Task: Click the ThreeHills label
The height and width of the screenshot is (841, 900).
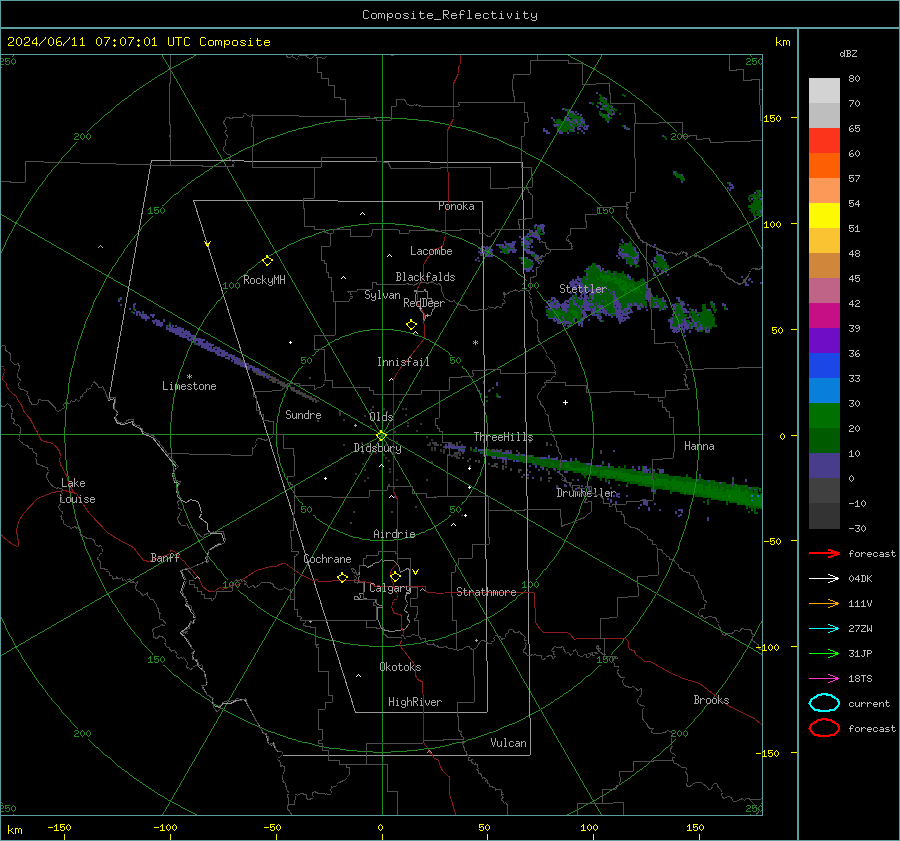Action: pos(503,437)
